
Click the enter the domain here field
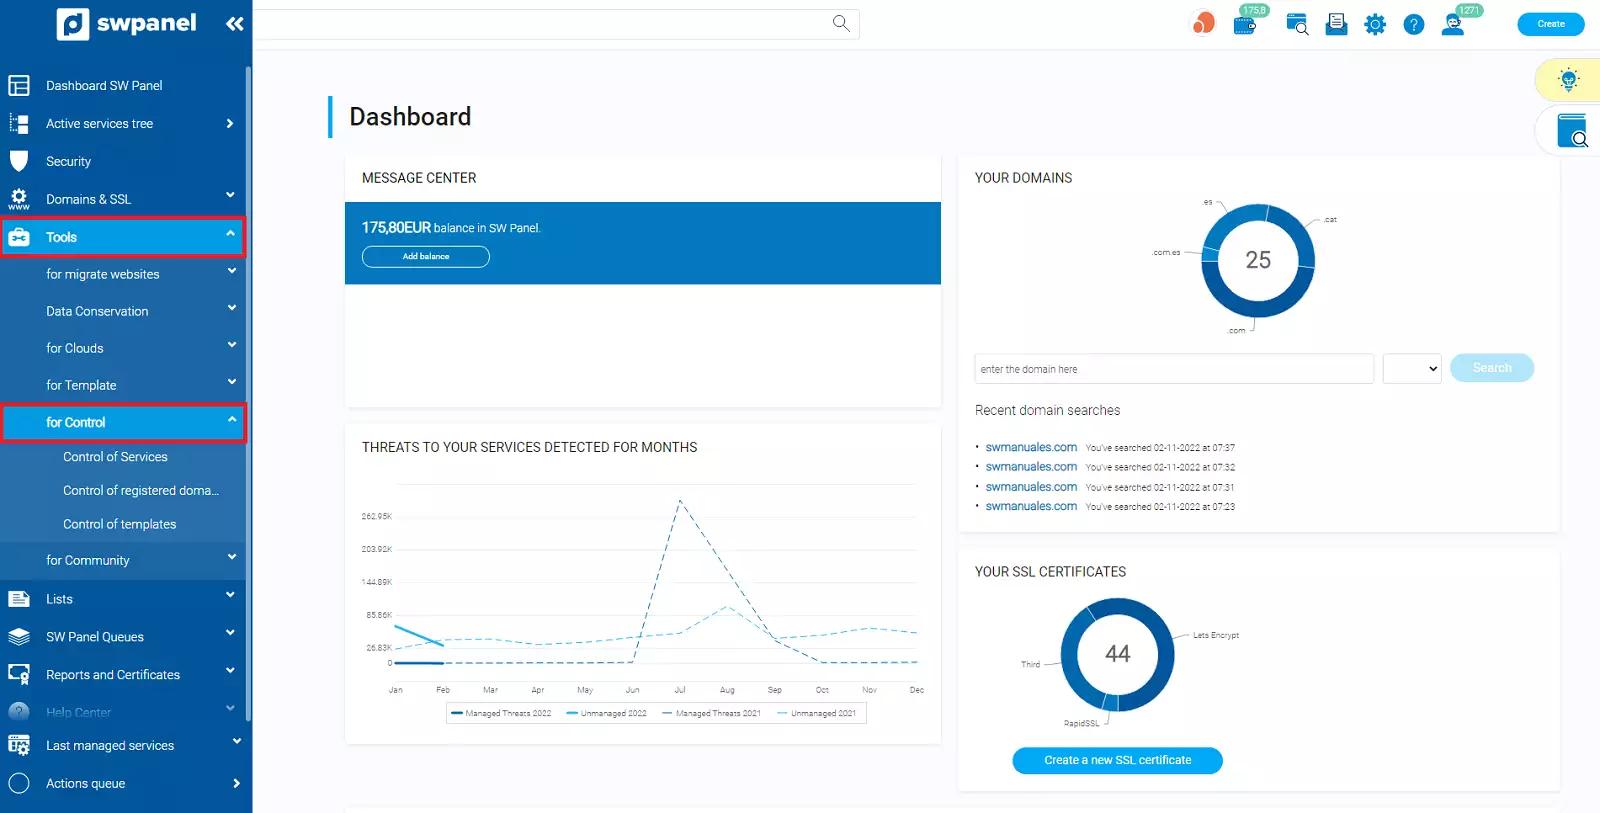[1173, 369]
